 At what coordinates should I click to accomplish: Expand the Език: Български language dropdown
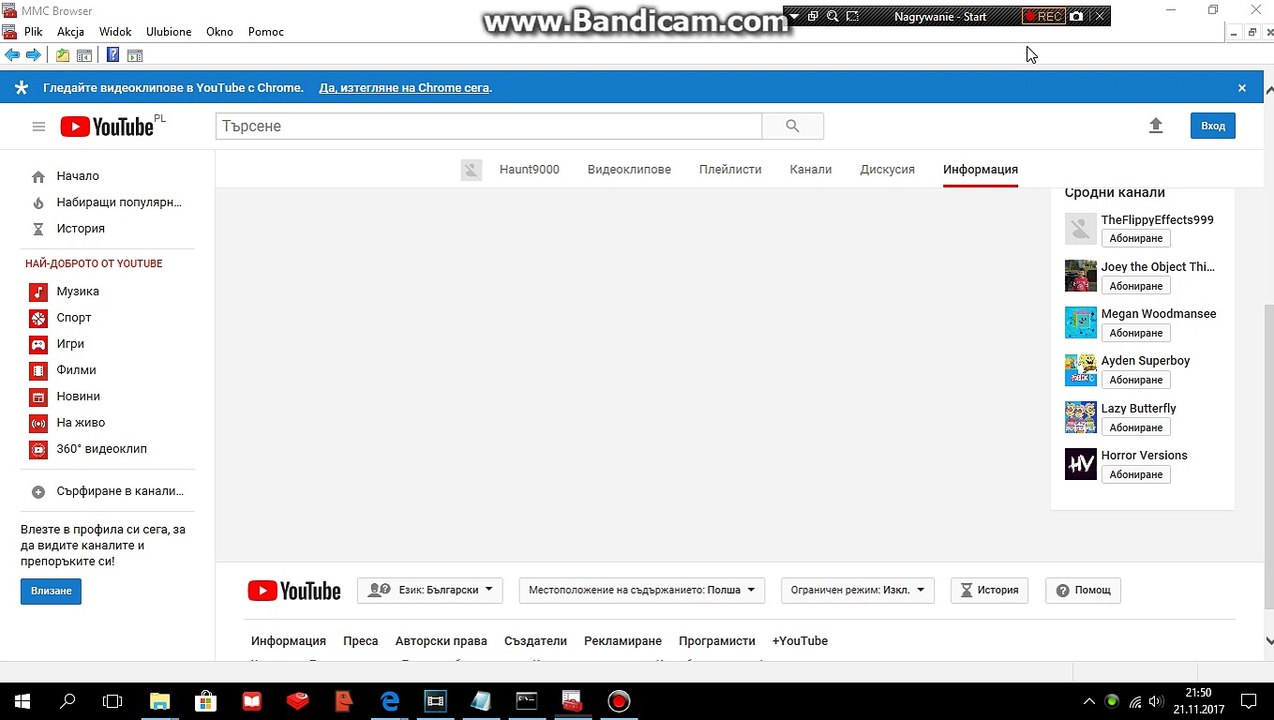coord(430,590)
